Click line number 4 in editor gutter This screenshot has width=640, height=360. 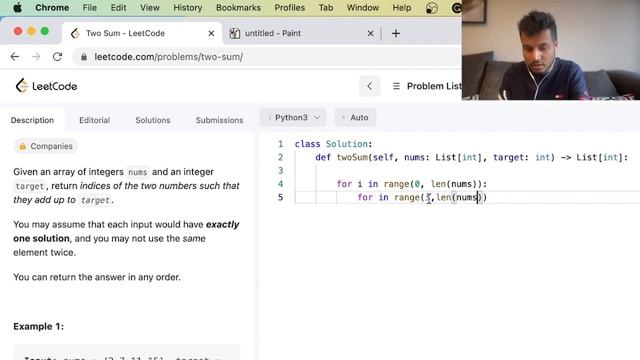pos(280,184)
